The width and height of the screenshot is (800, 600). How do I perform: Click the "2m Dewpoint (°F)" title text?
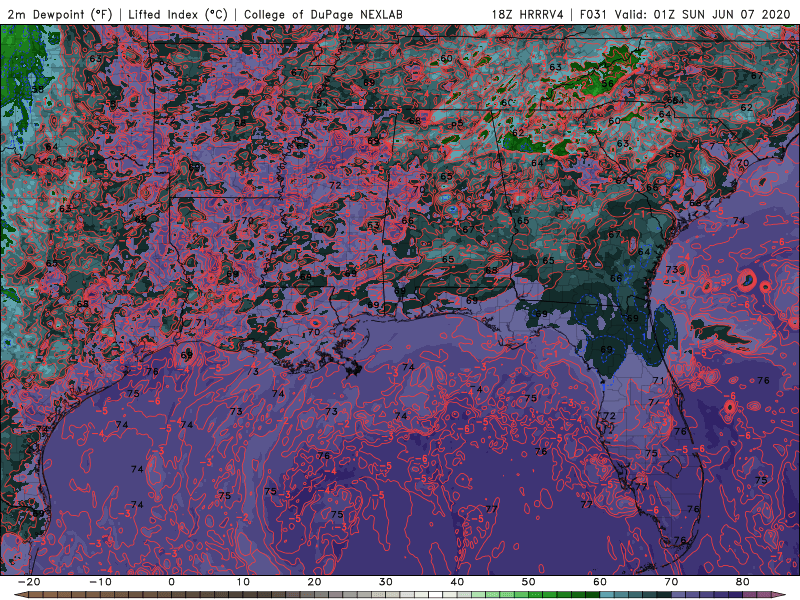[x=60, y=14]
